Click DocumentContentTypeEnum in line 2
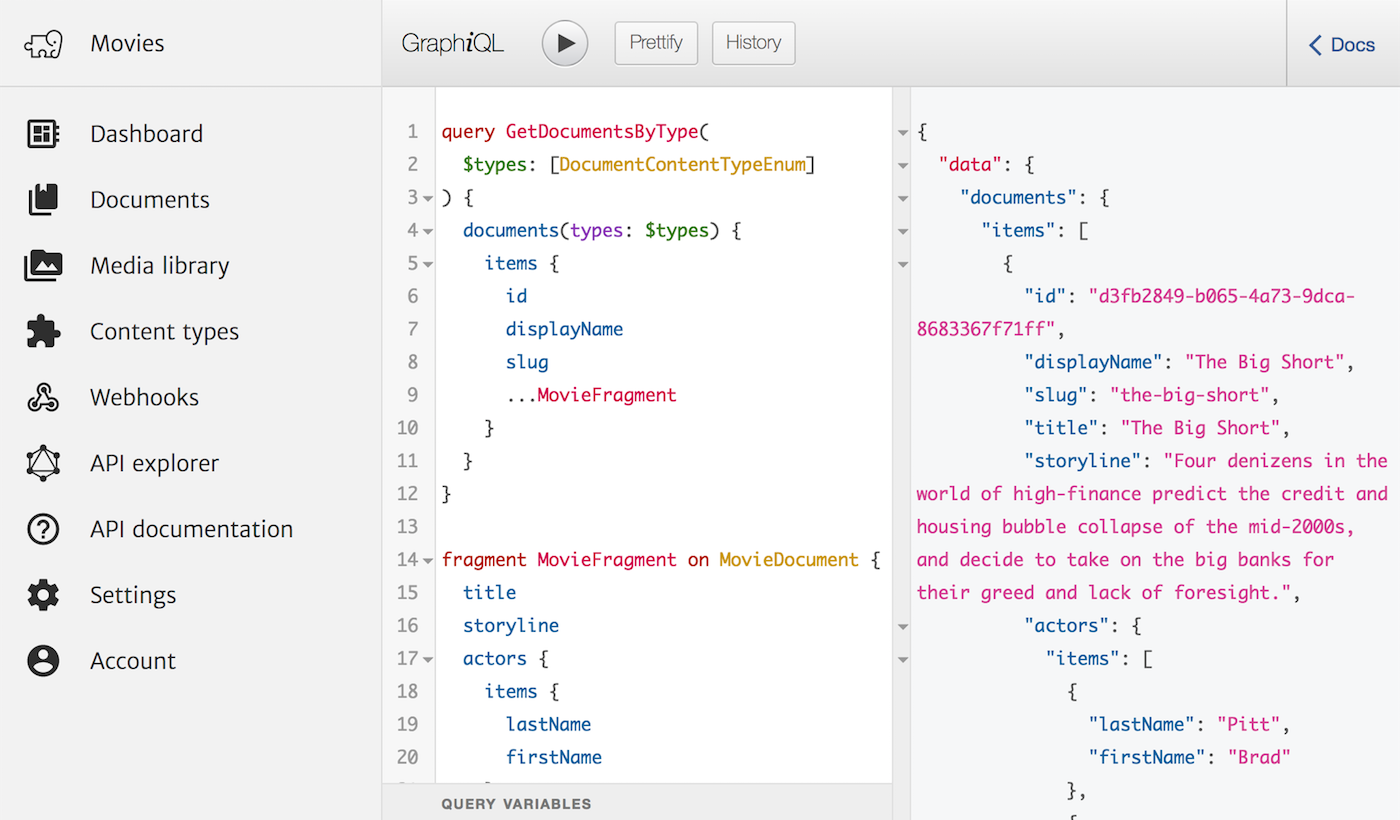1400x820 pixels. click(683, 165)
